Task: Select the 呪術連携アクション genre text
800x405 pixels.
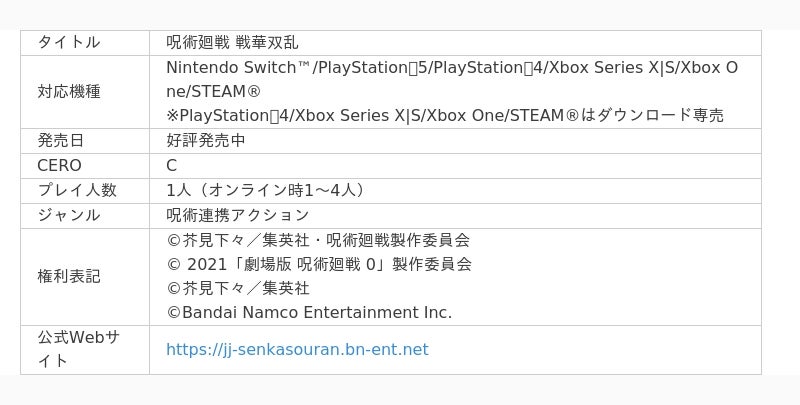Action: [x=238, y=215]
